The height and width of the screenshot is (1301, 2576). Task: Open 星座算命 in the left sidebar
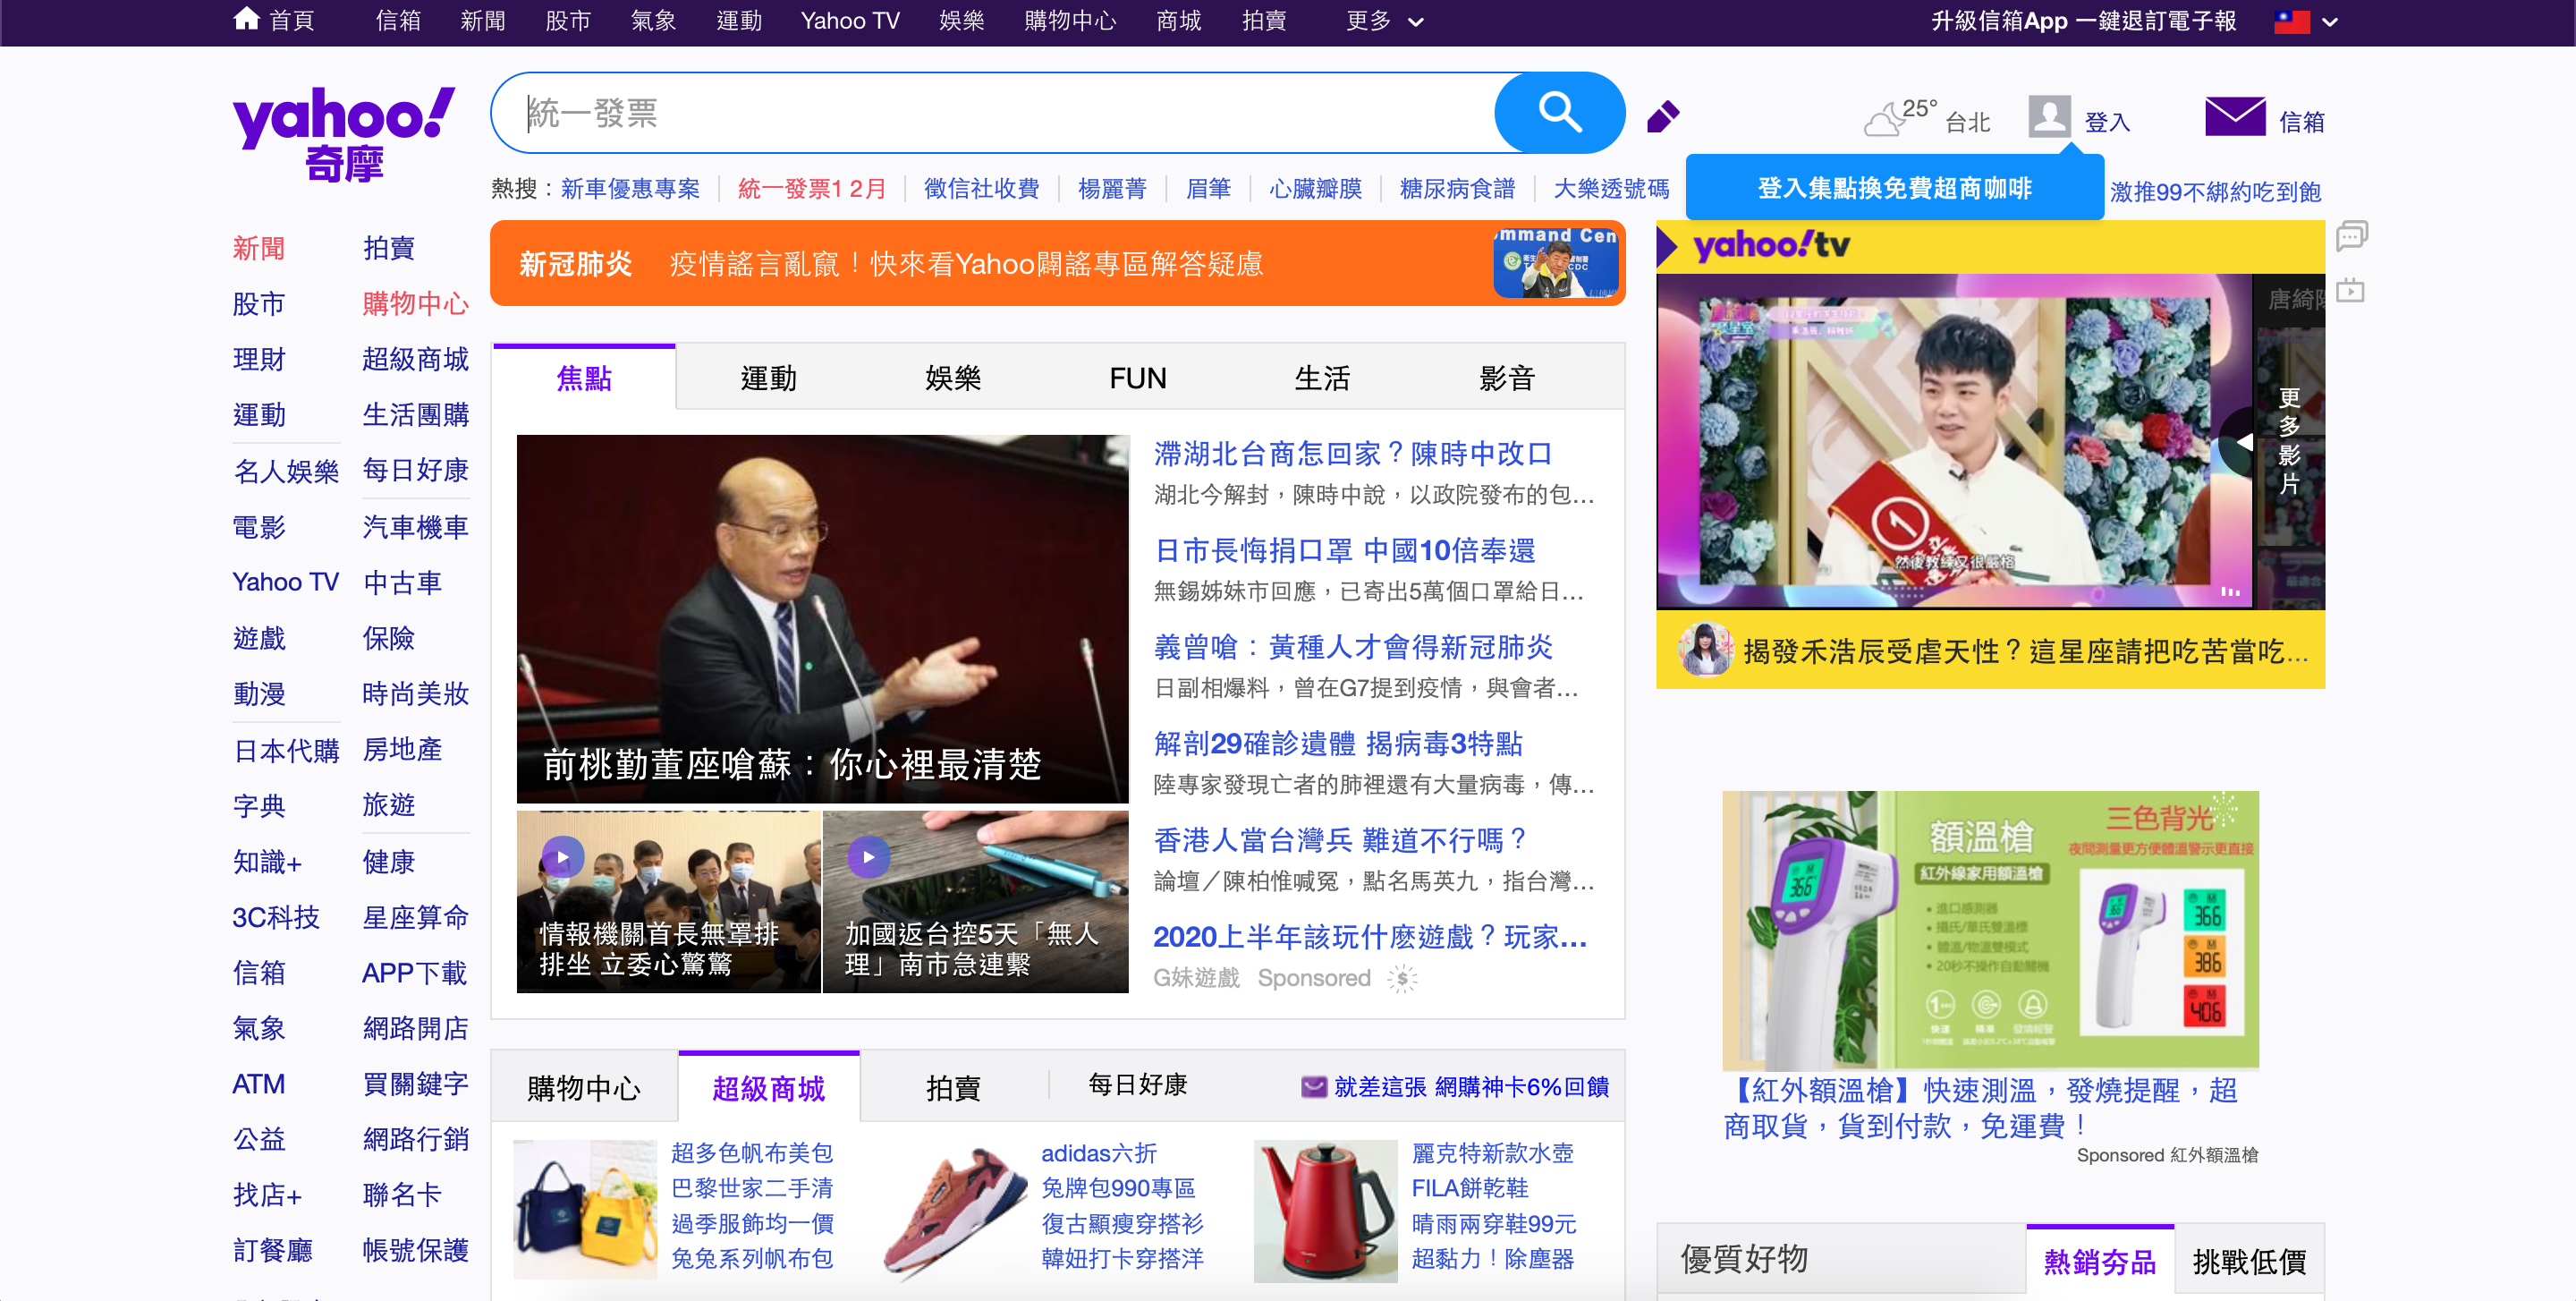415,917
